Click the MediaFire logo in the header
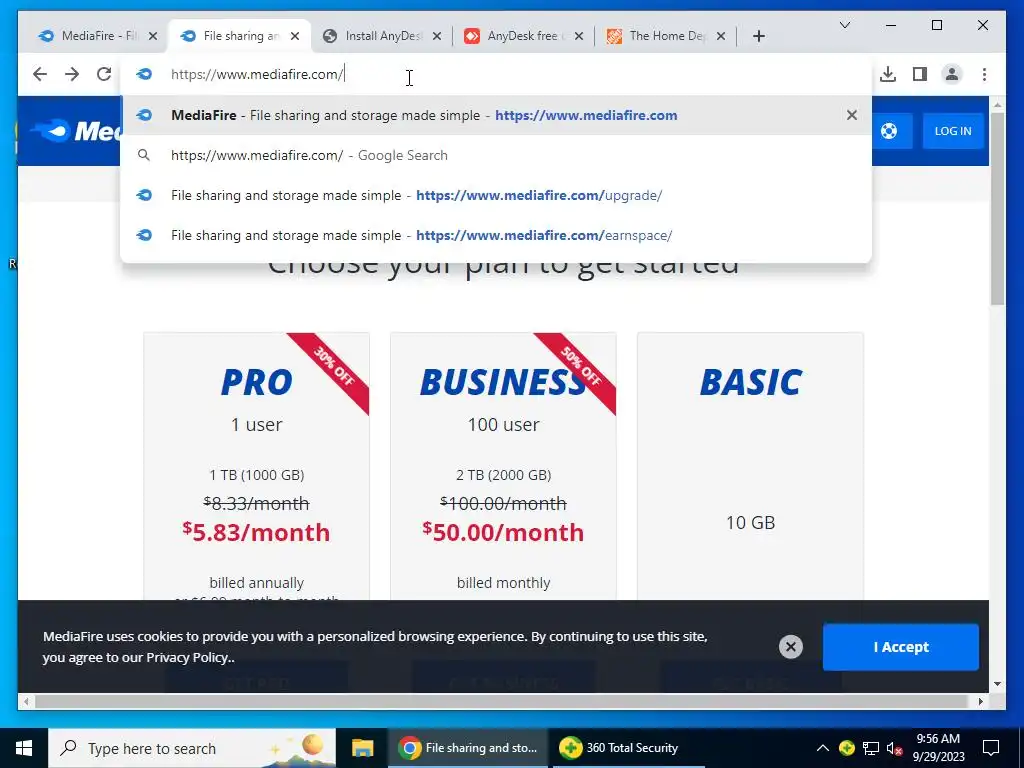Image resolution: width=1024 pixels, height=768 pixels. (77, 131)
